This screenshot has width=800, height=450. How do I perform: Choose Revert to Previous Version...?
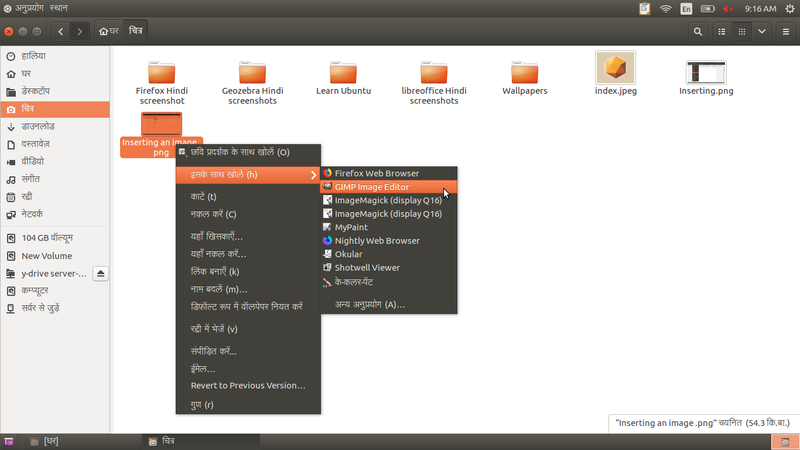pos(248,386)
